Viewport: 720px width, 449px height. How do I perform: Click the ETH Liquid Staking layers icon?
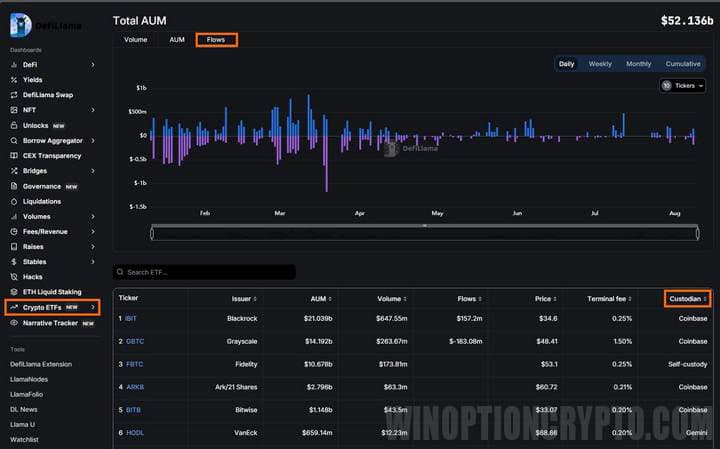(x=14, y=292)
